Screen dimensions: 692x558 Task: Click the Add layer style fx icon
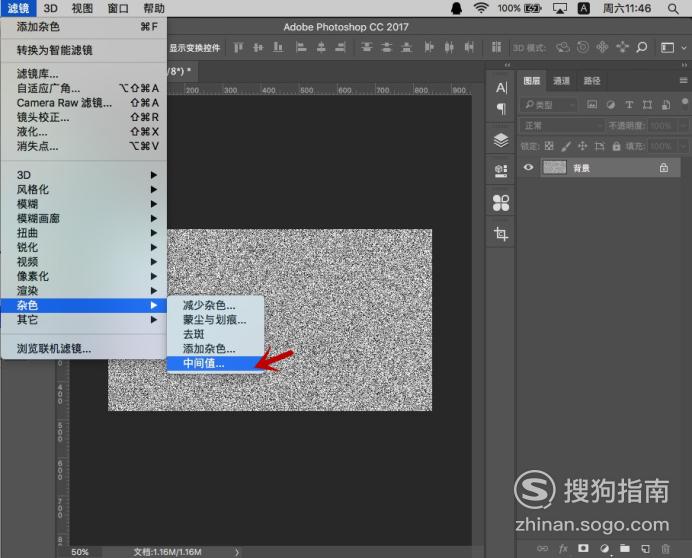[563, 548]
